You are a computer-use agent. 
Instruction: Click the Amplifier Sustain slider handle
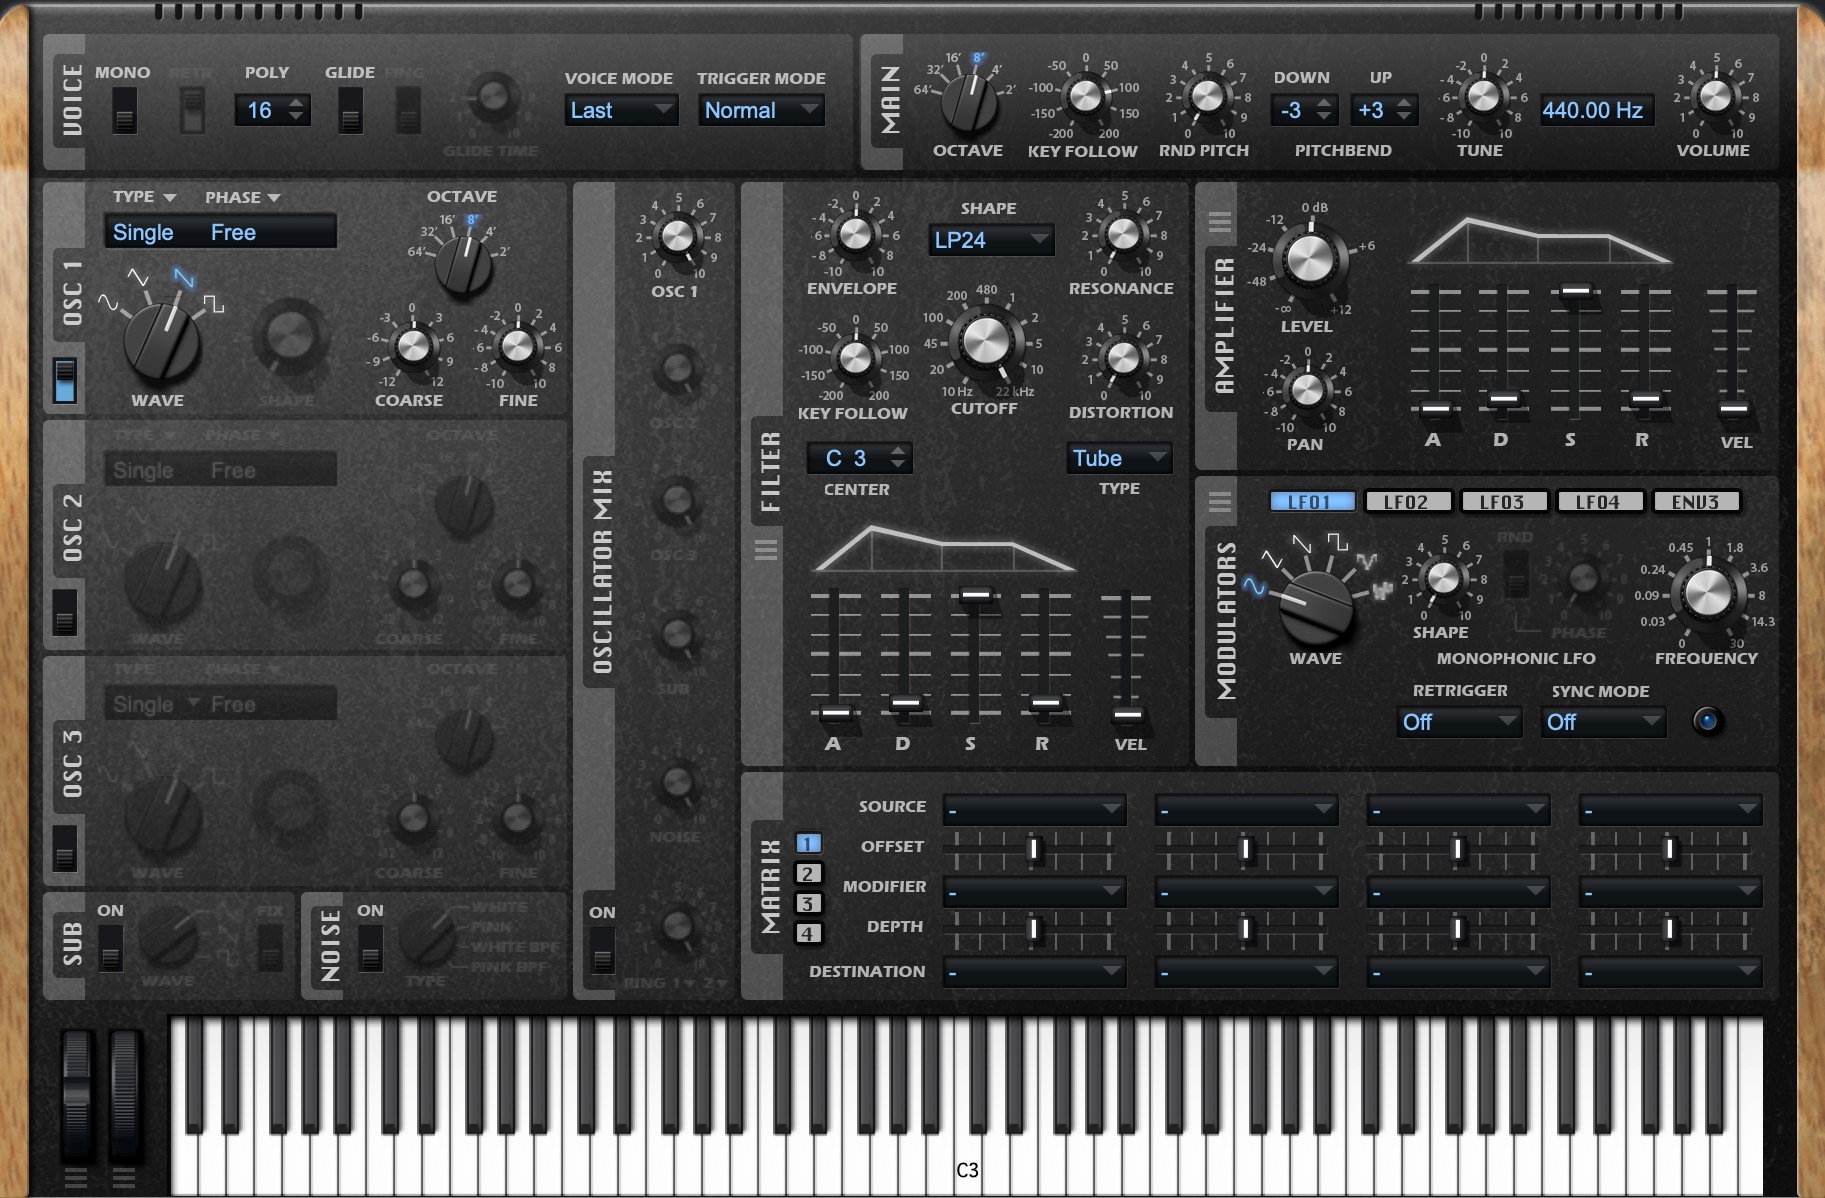(x=1575, y=292)
